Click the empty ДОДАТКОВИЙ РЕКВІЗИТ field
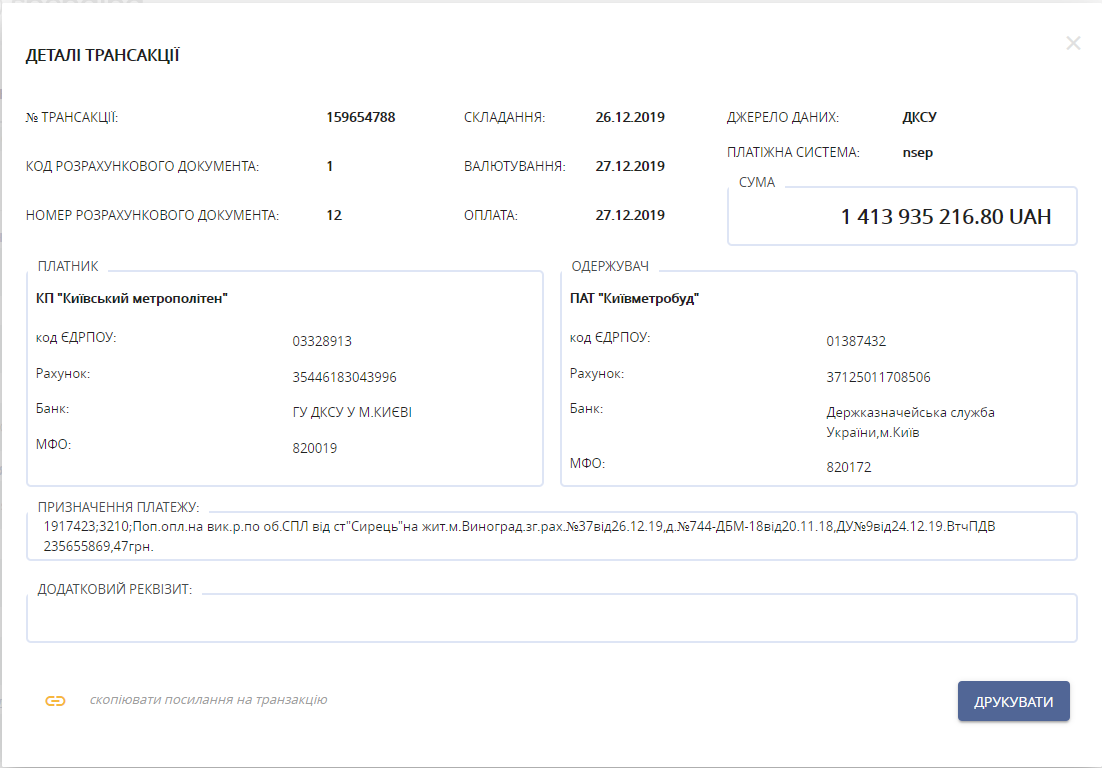Viewport: 1102px width, 768px height. (x=552, y=618)
